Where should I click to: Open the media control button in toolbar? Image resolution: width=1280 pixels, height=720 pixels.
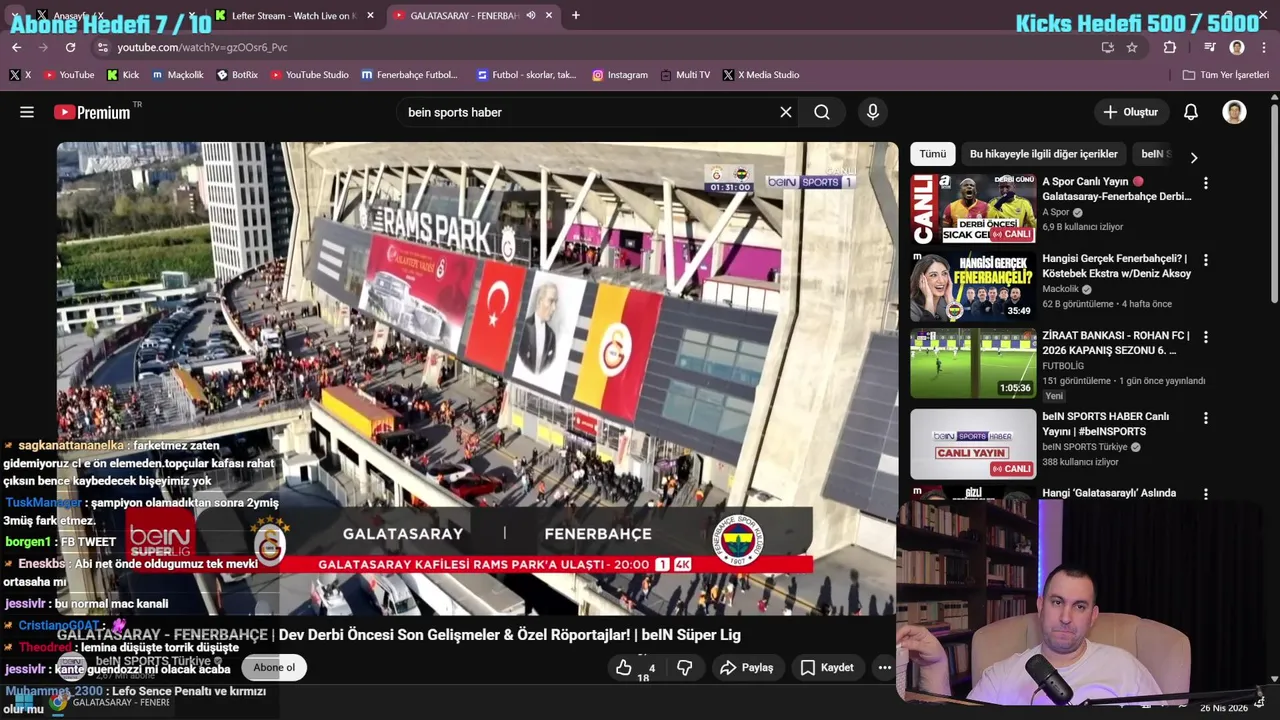pos(1210,47)
